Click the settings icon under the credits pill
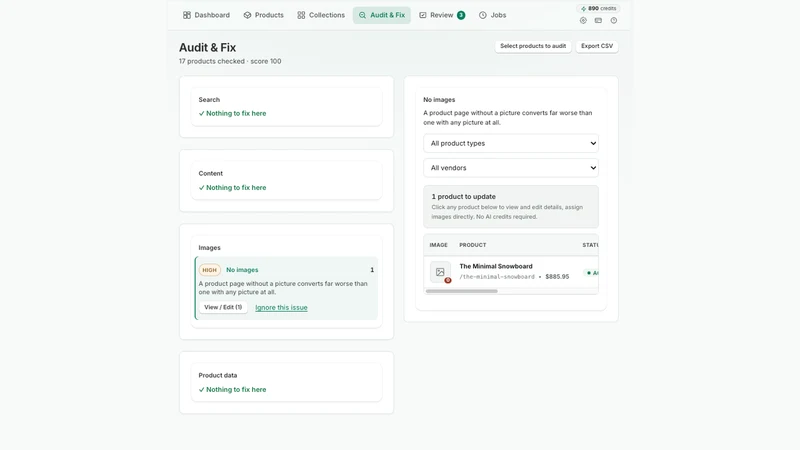 583,20
